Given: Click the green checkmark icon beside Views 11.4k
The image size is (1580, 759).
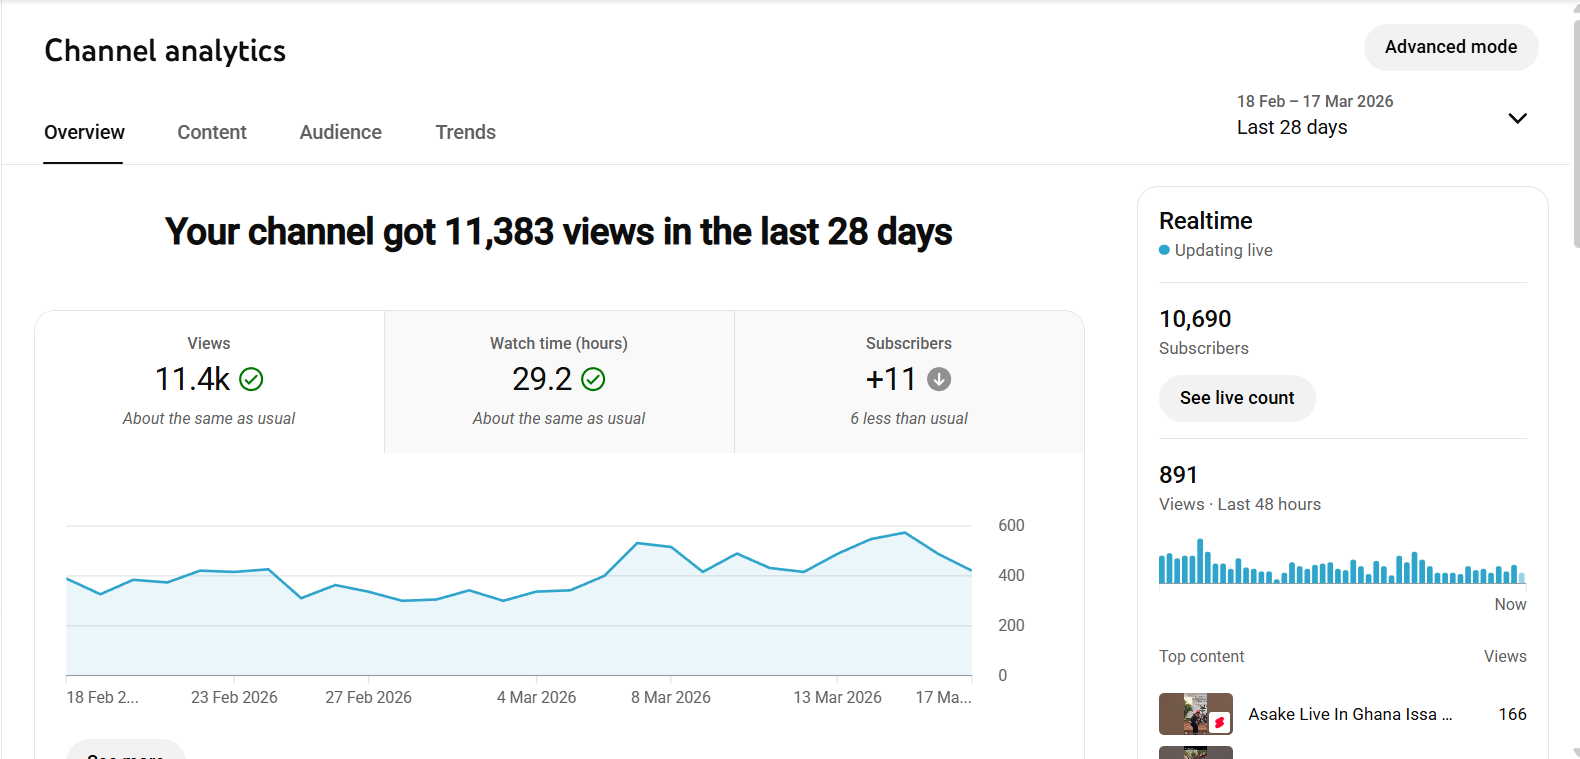Looking at the screenshot, I should (x=251, y=380).
